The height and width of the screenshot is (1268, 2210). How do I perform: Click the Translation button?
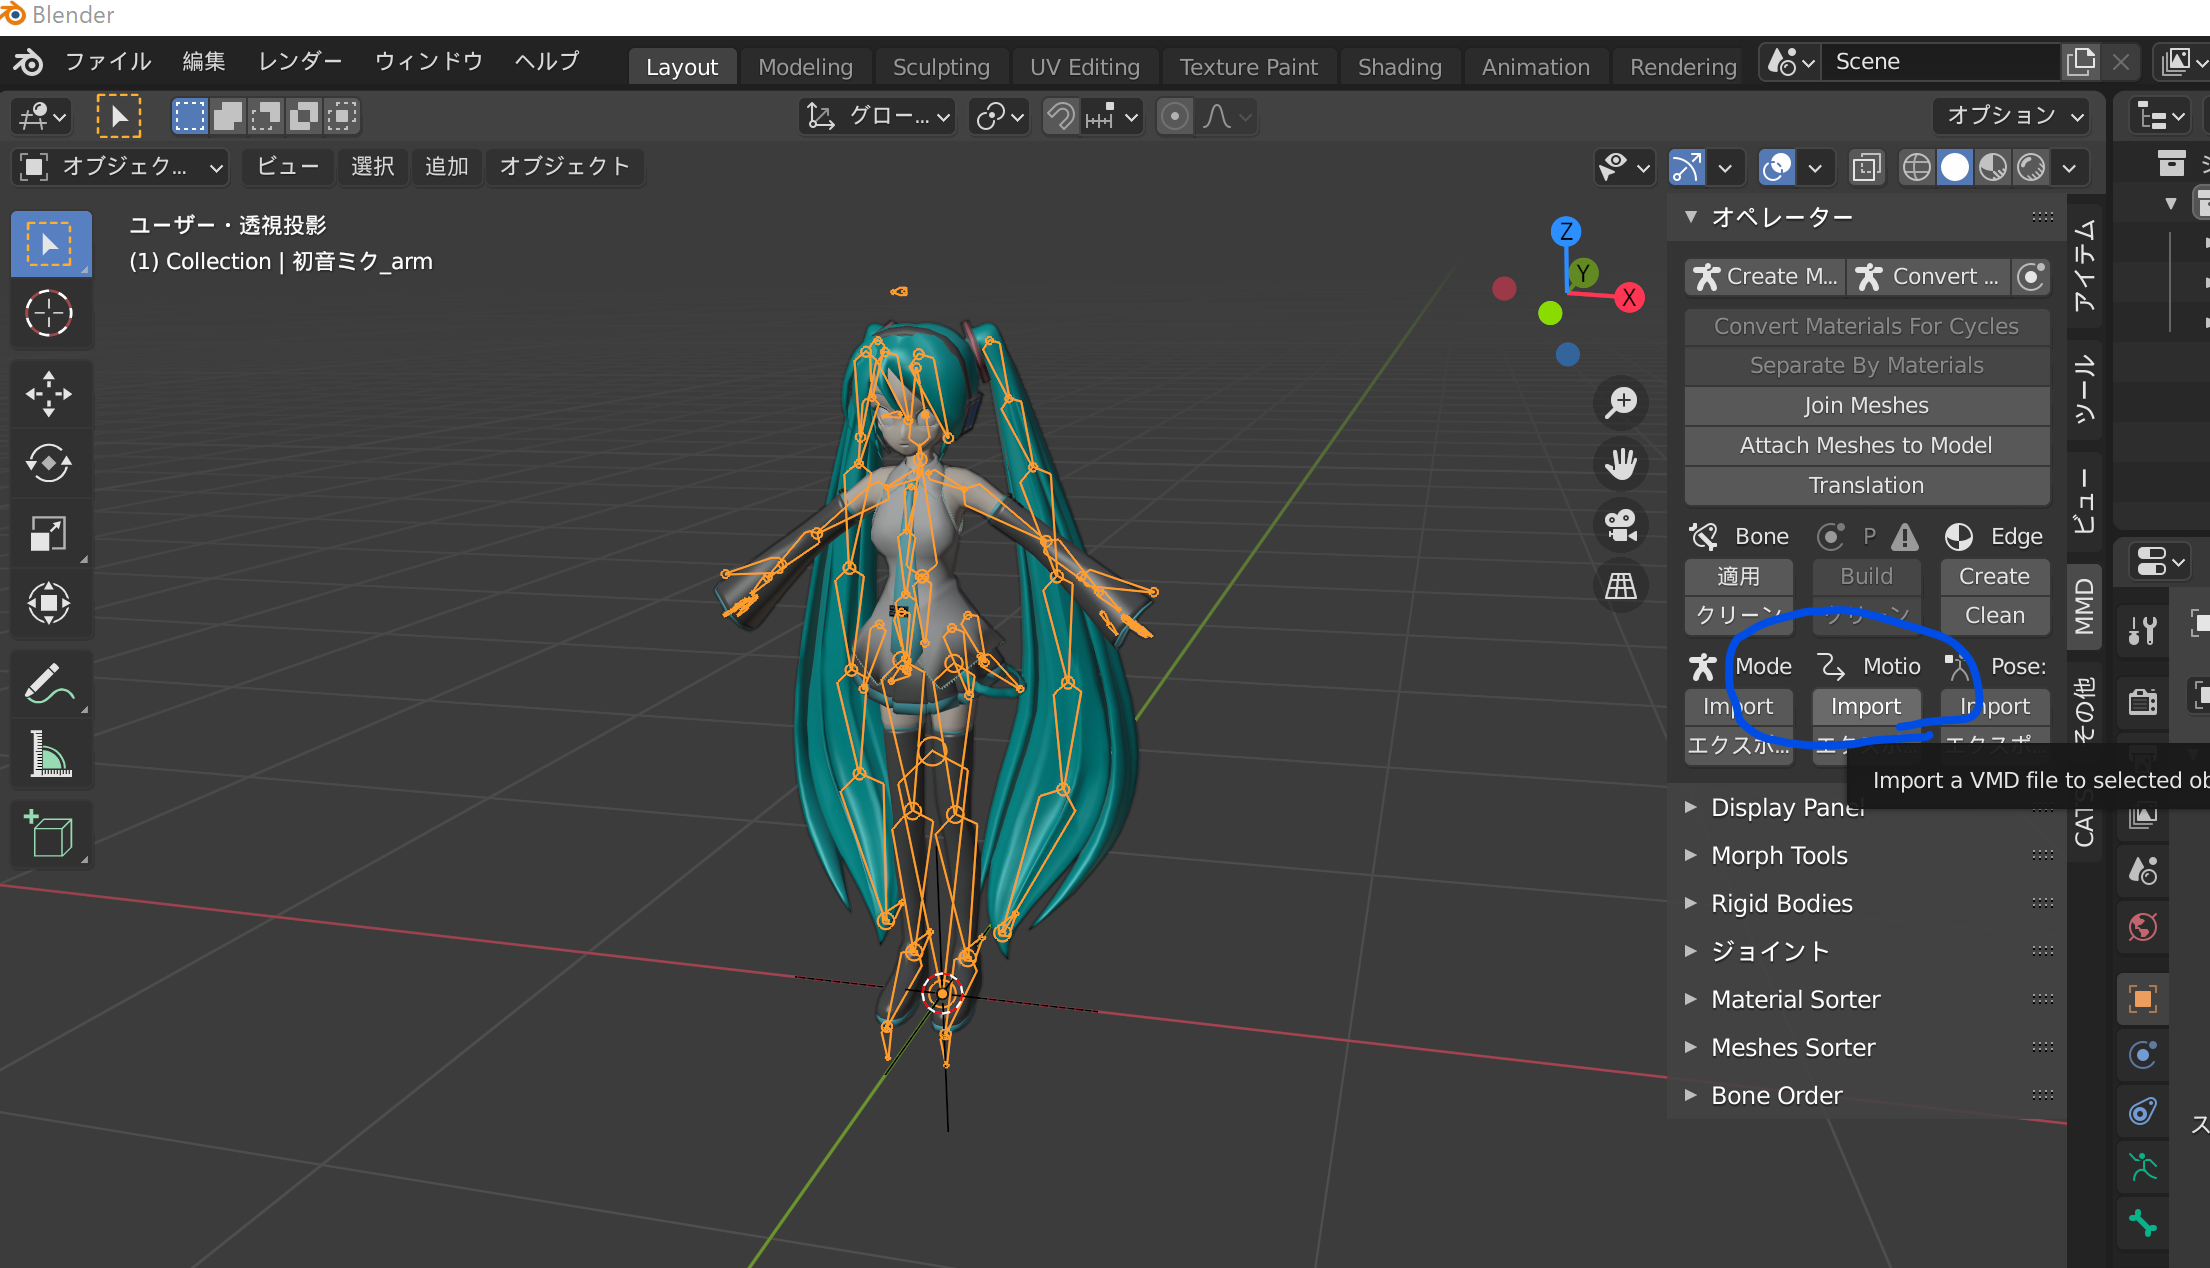1866,485
